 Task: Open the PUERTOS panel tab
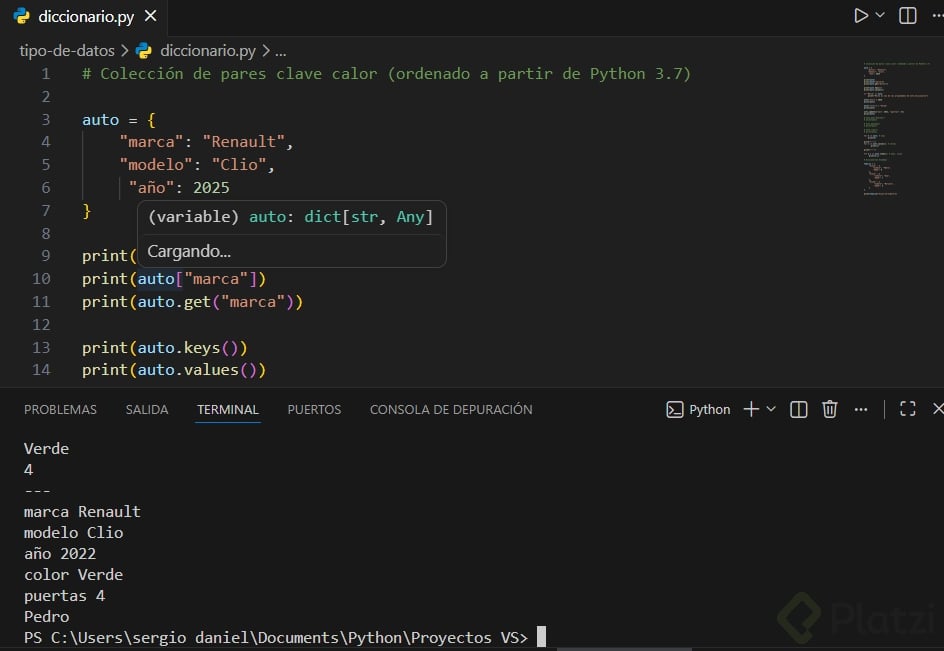[x=314, y=409]
